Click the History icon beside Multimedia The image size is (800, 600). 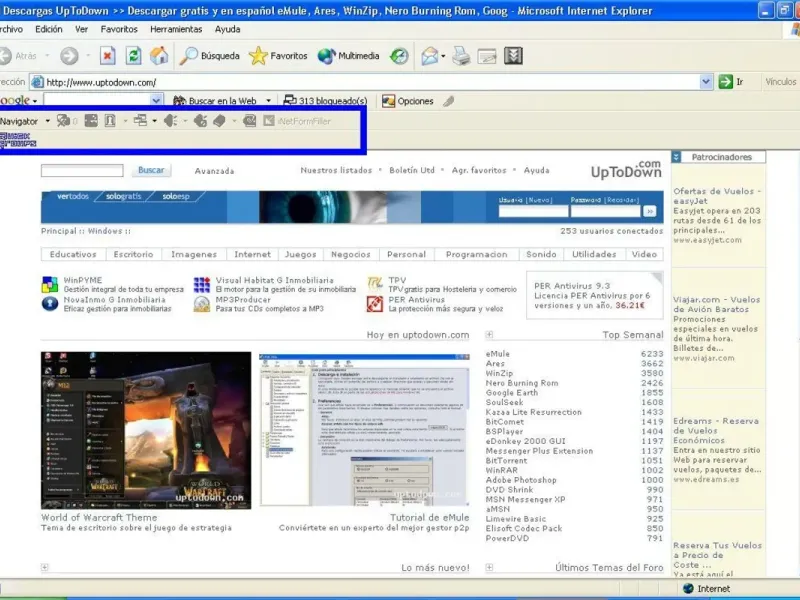point(399,56)
